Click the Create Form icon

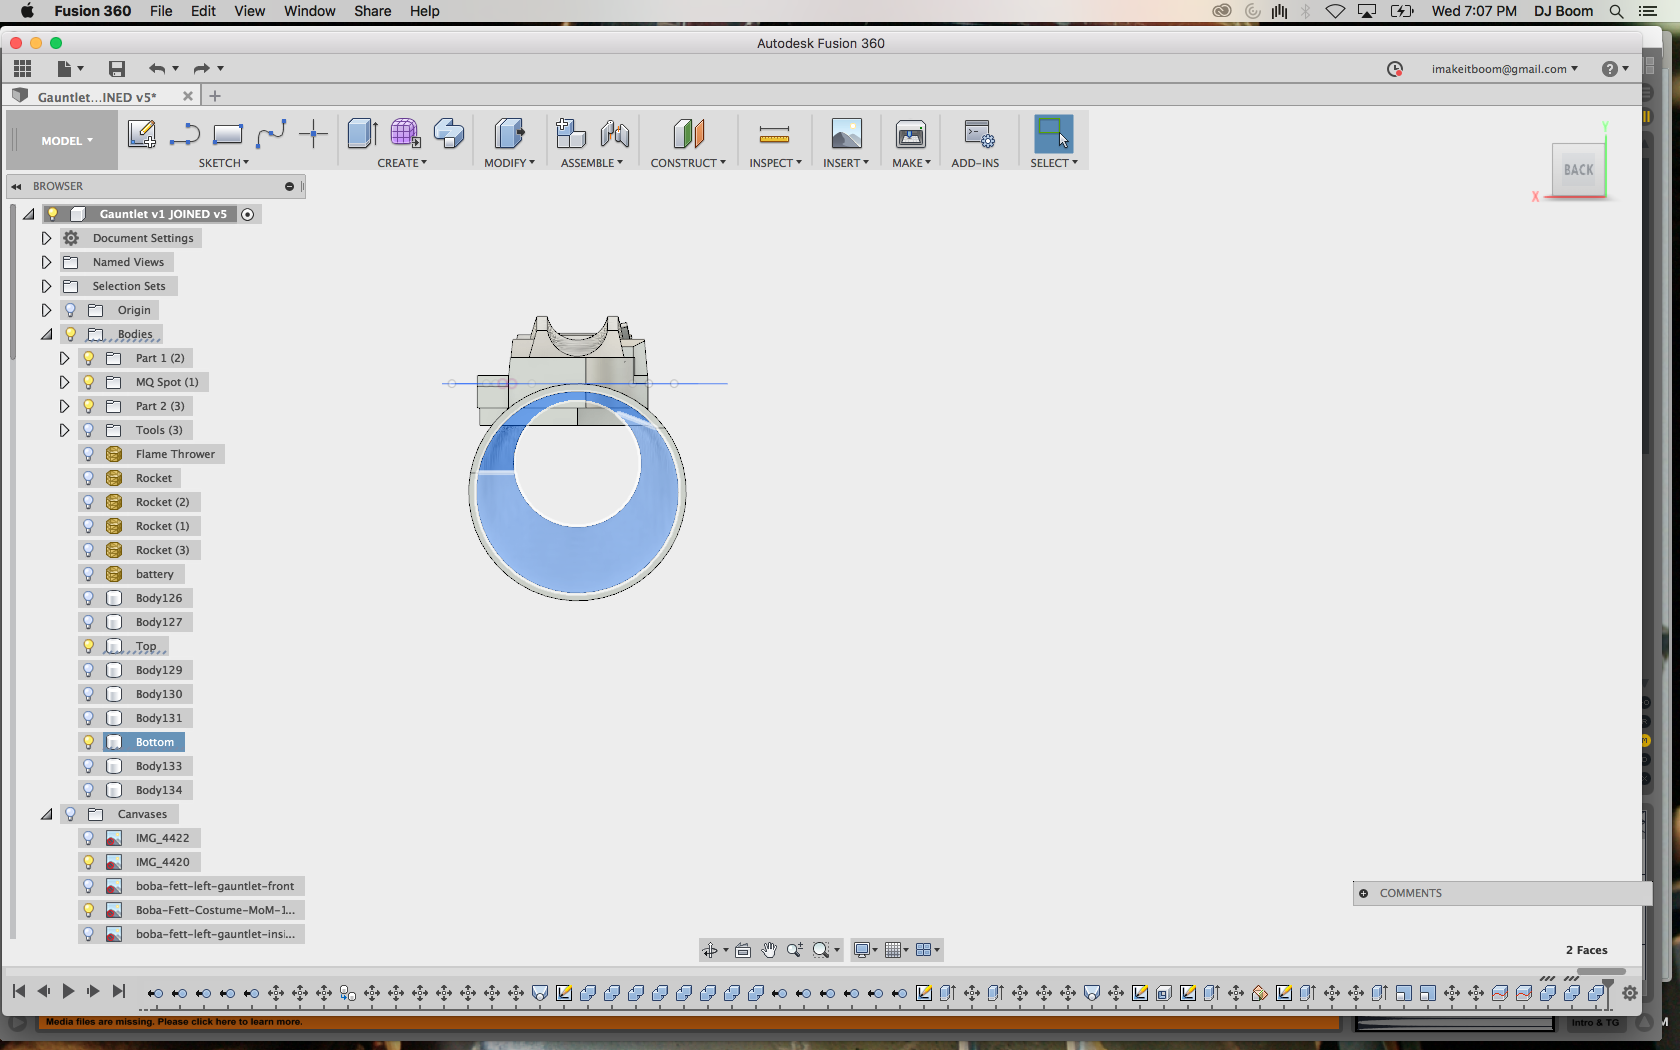[405, 134]
